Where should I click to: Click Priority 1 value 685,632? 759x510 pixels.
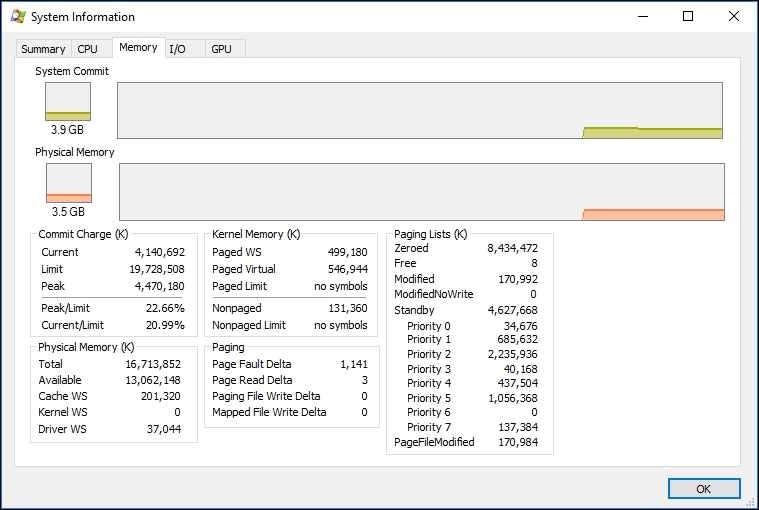tap(517, 339)
